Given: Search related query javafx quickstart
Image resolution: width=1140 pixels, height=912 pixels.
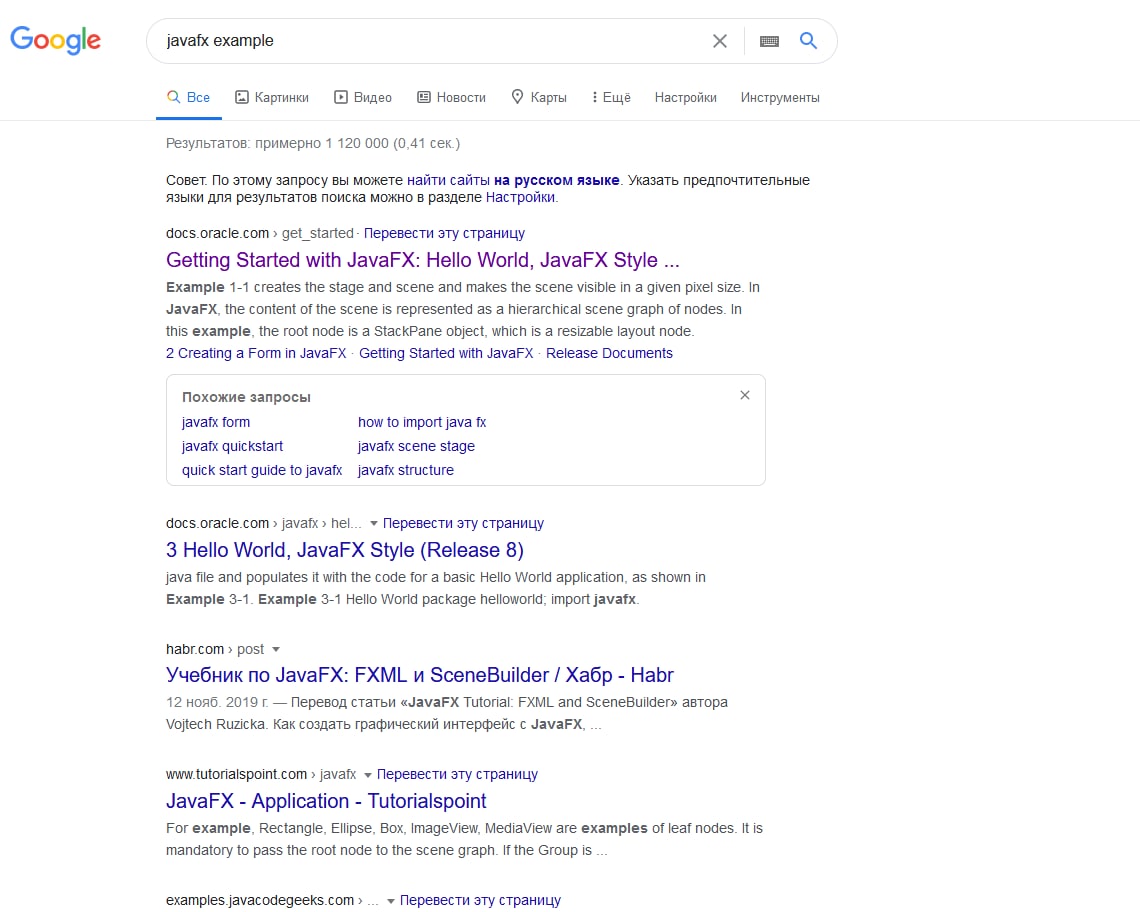Looking at the screenshot, I should coord(233,446).
